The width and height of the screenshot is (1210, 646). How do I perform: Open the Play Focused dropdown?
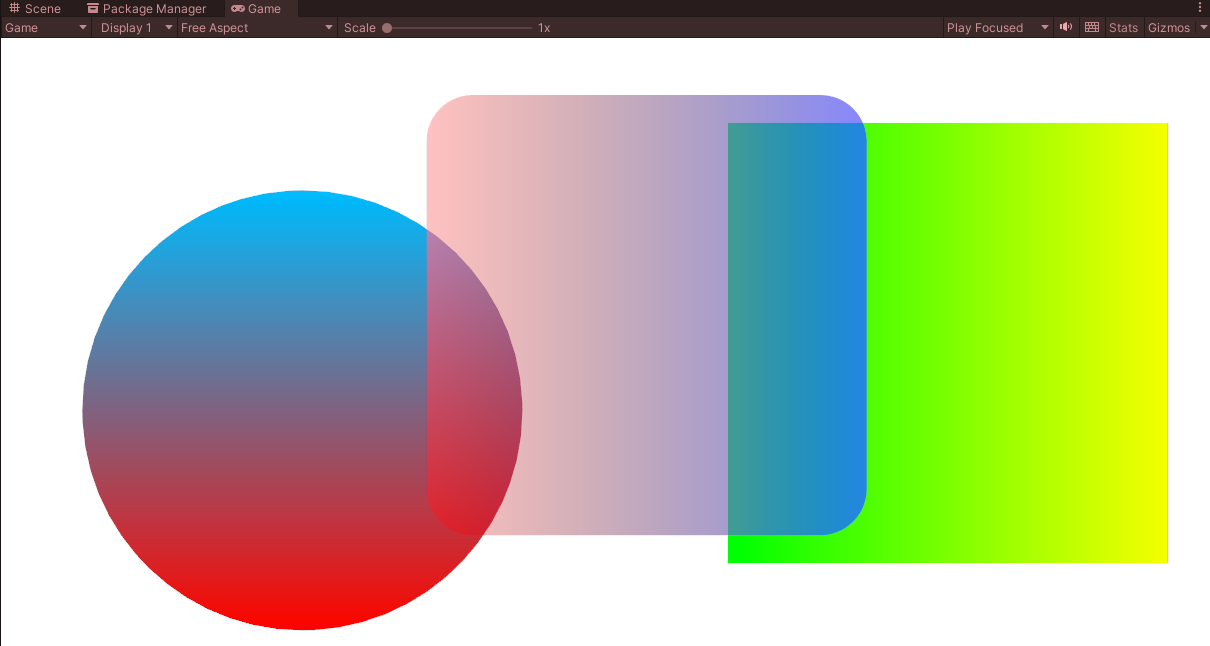click(998, 28)
